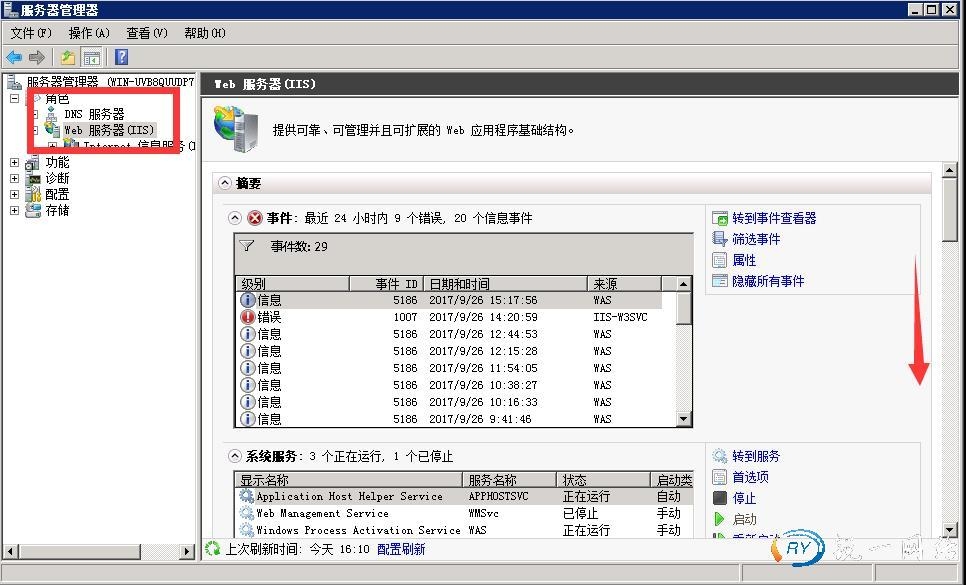Click the Up one level folder icon
This screenshot has height=585, width=966.
[68, 58]
